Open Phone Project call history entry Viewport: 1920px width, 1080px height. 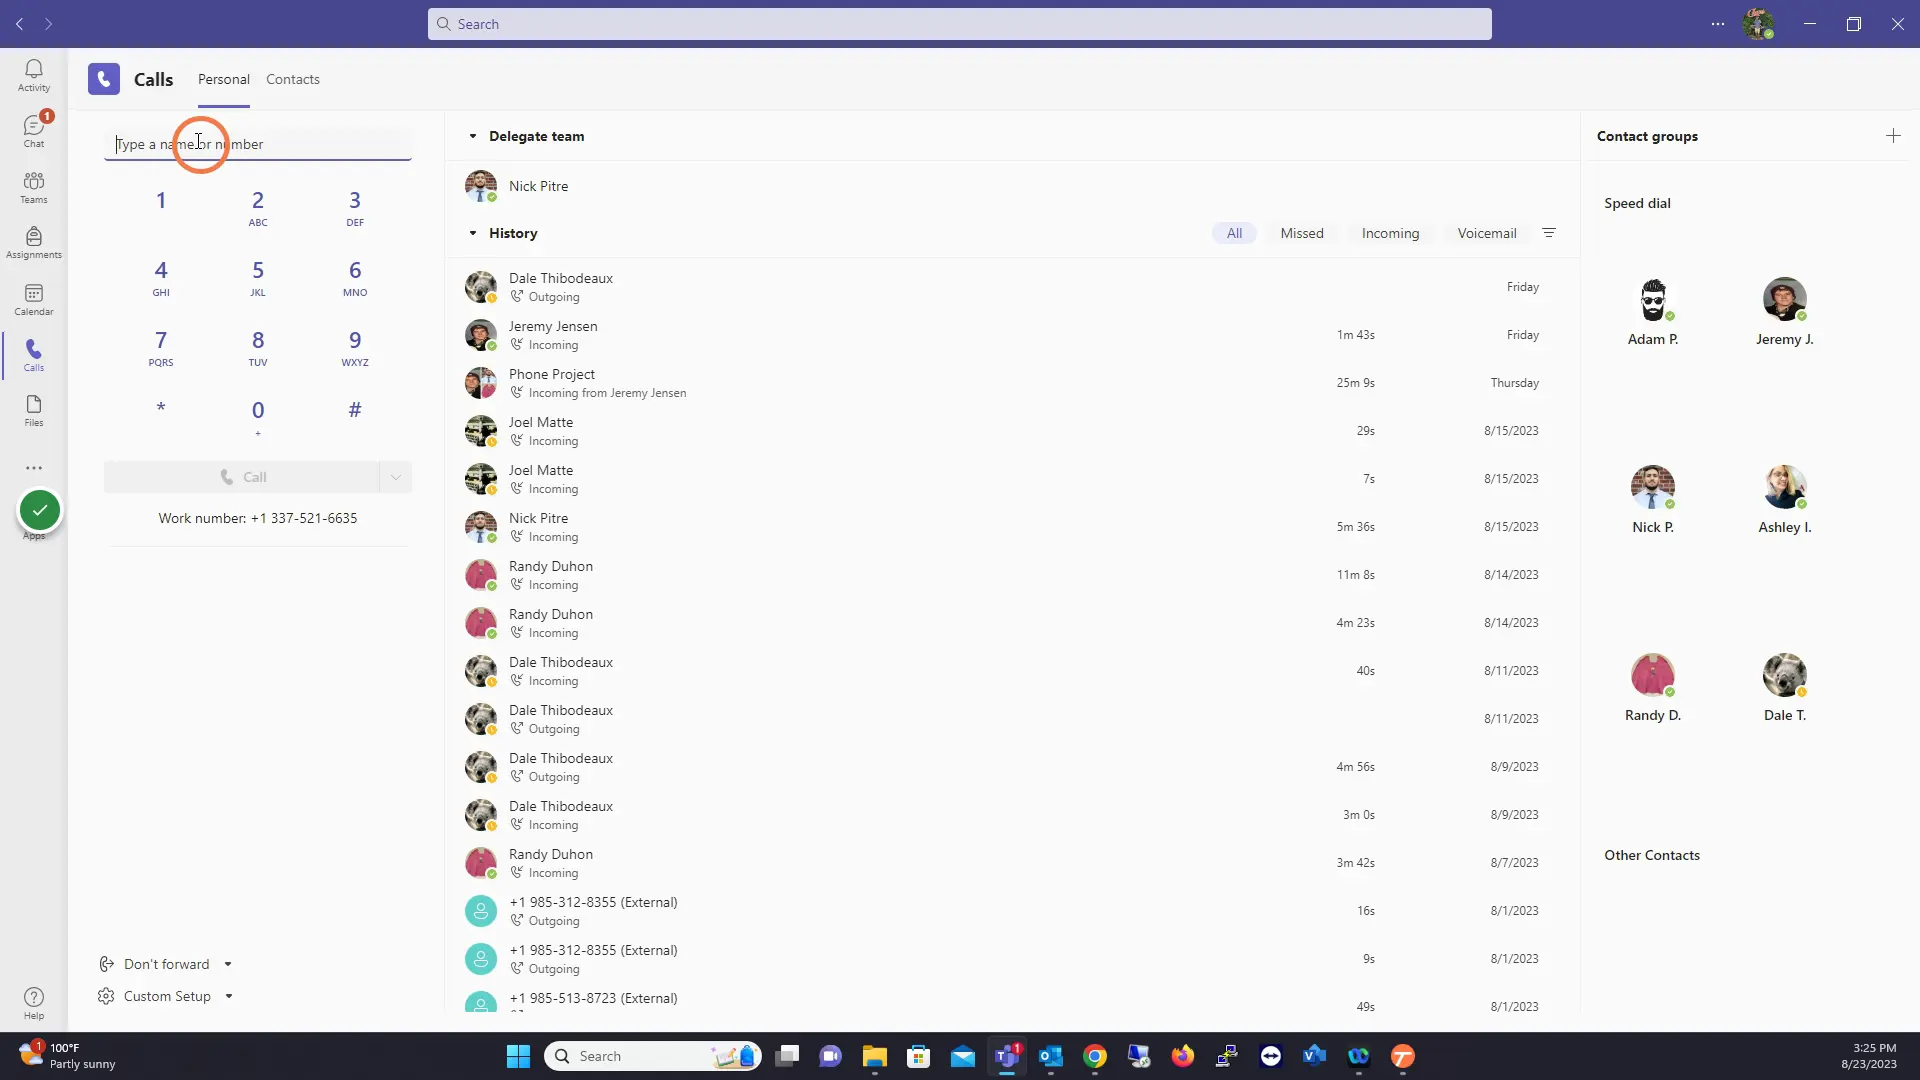coord(1012,383)
